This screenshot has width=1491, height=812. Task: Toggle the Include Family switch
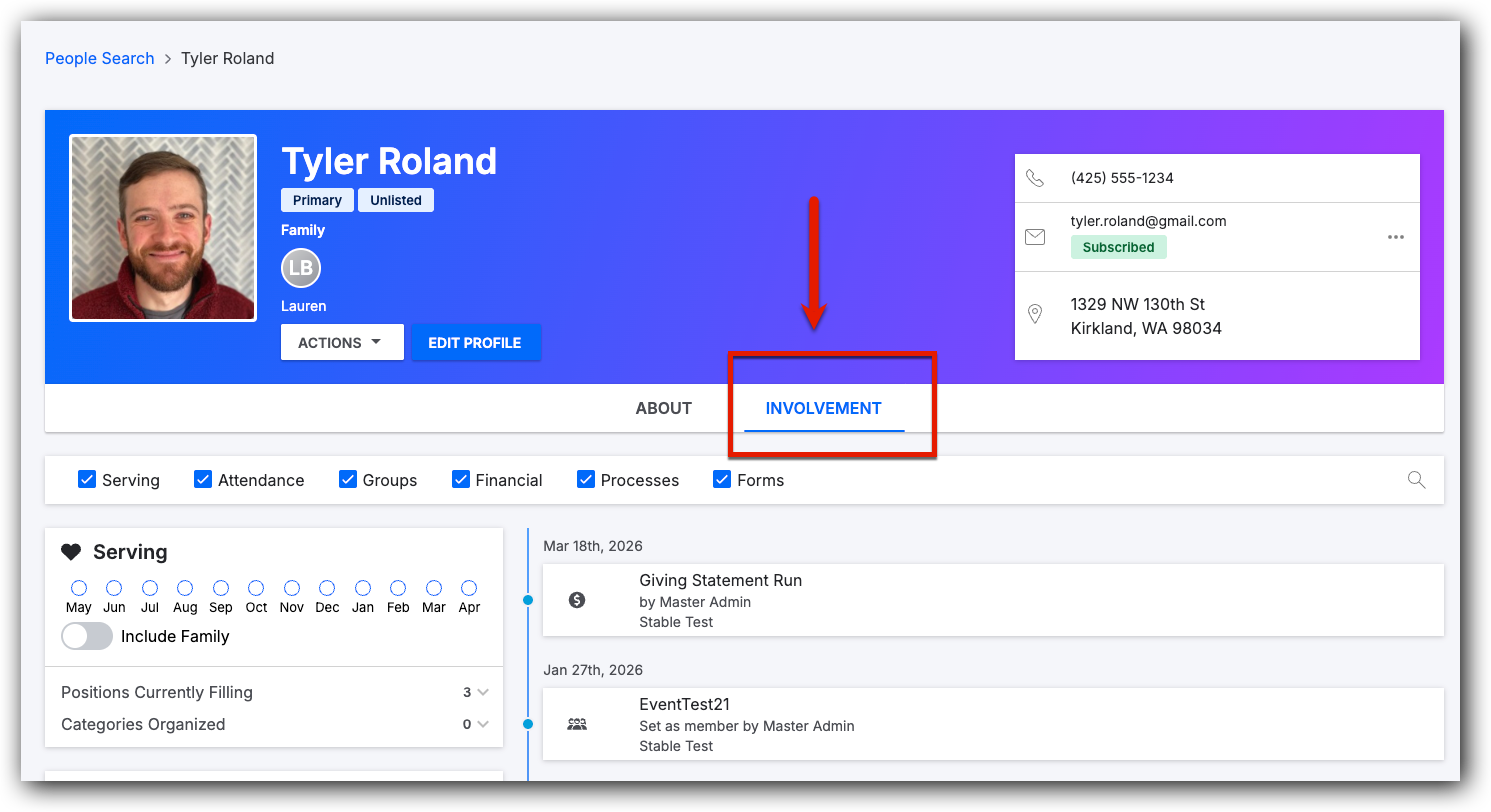click(x=87, y=636)
